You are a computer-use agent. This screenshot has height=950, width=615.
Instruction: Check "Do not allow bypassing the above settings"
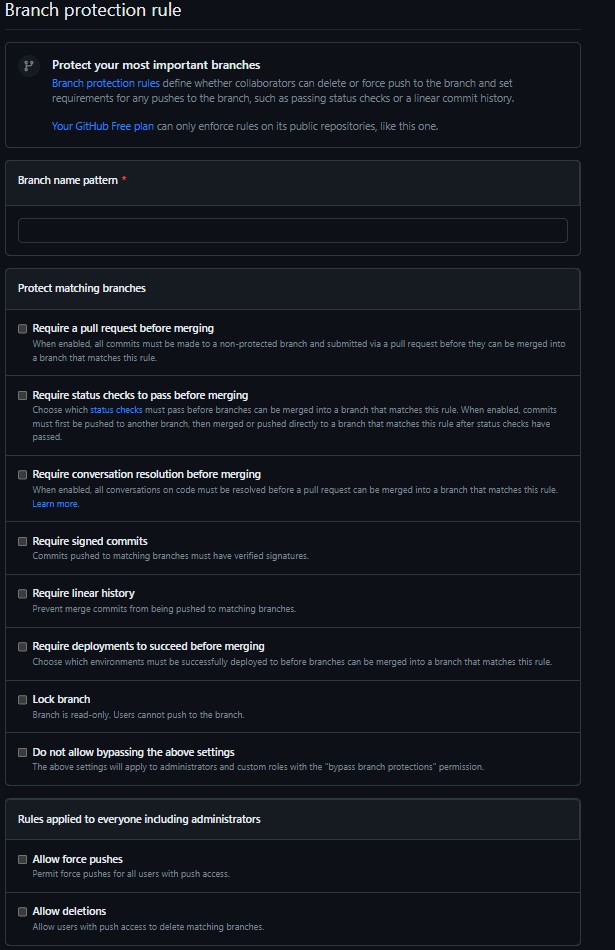(x=22, y=751)
